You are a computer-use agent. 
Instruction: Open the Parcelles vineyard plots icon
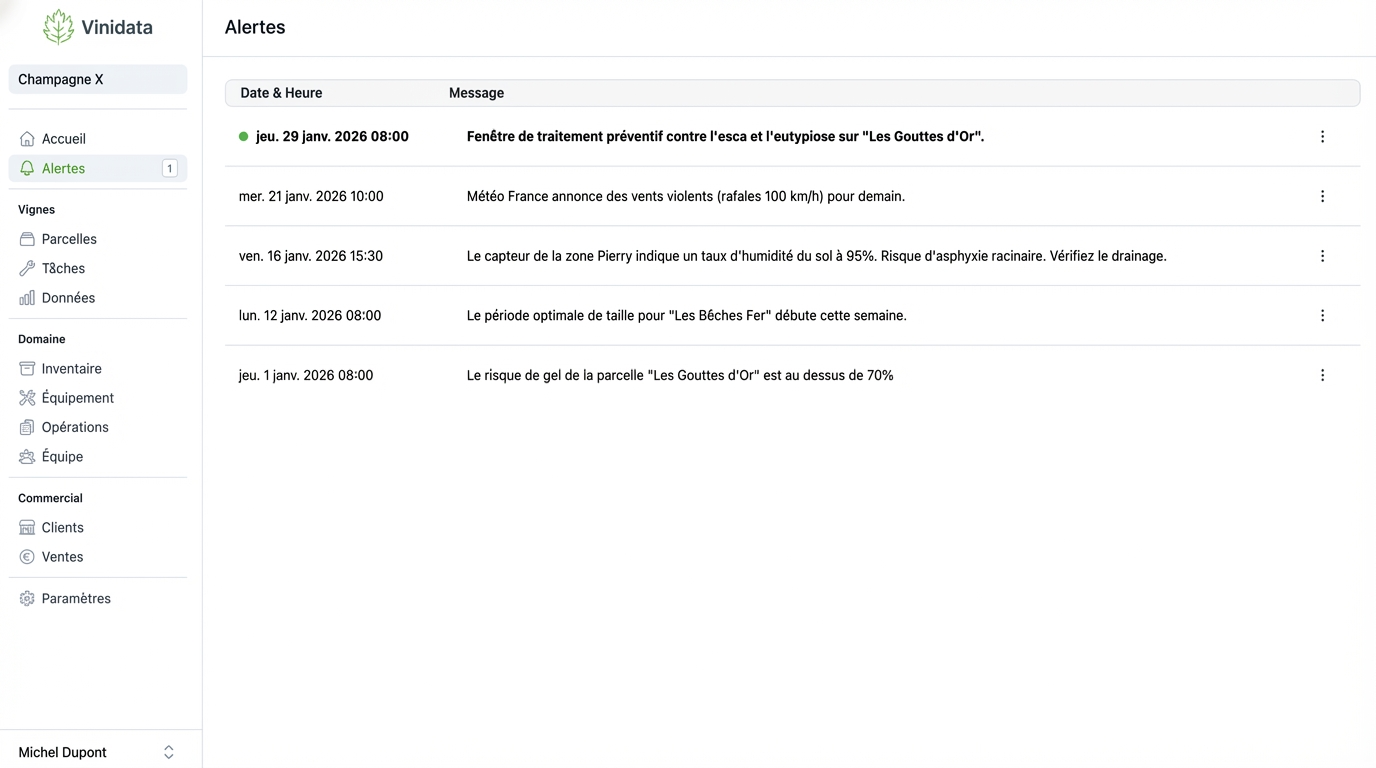tap(26, 239)
